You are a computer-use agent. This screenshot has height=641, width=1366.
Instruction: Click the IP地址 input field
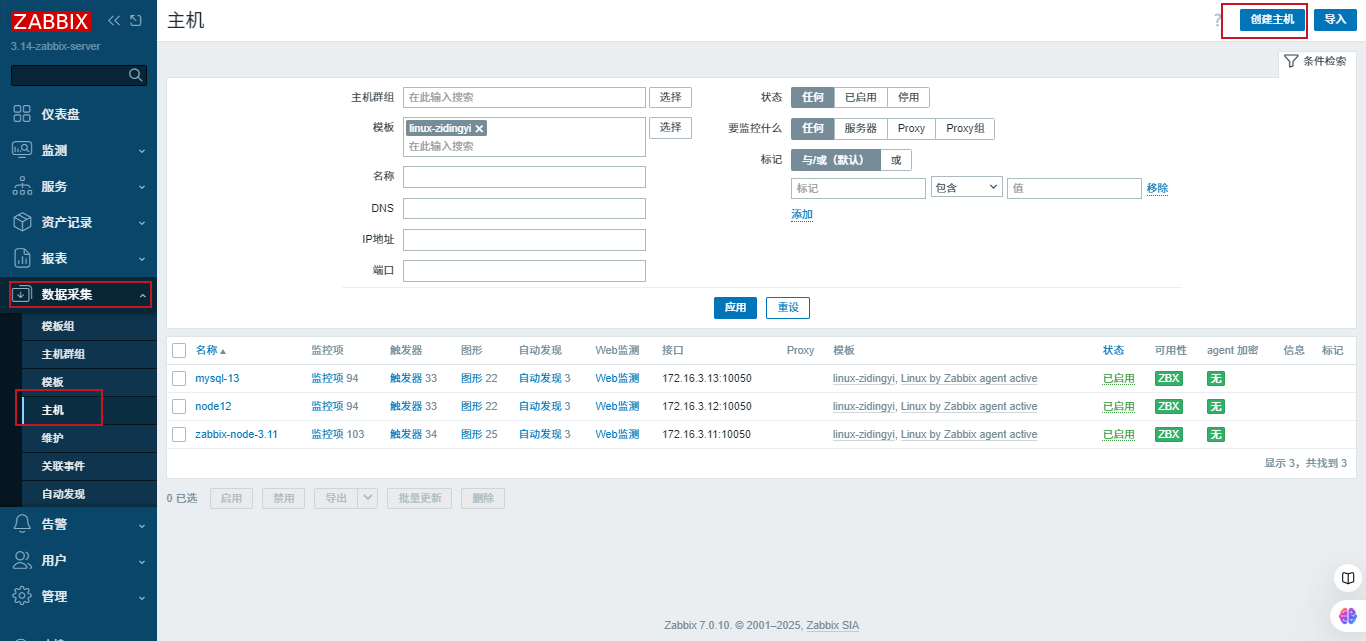[524, 240]
